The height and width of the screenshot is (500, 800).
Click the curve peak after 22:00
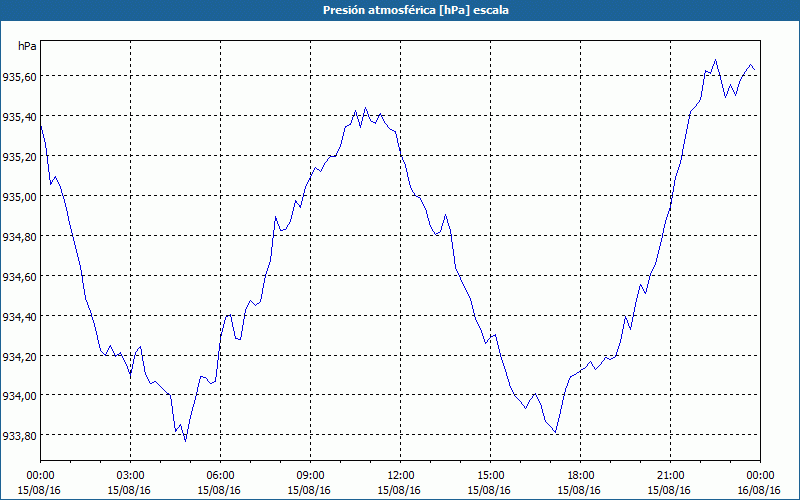pos(715,60)
